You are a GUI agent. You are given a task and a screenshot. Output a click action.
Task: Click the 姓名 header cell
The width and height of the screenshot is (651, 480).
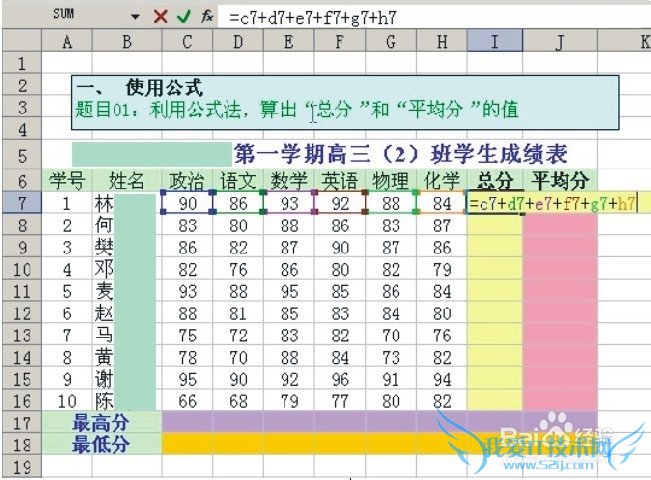127,181
